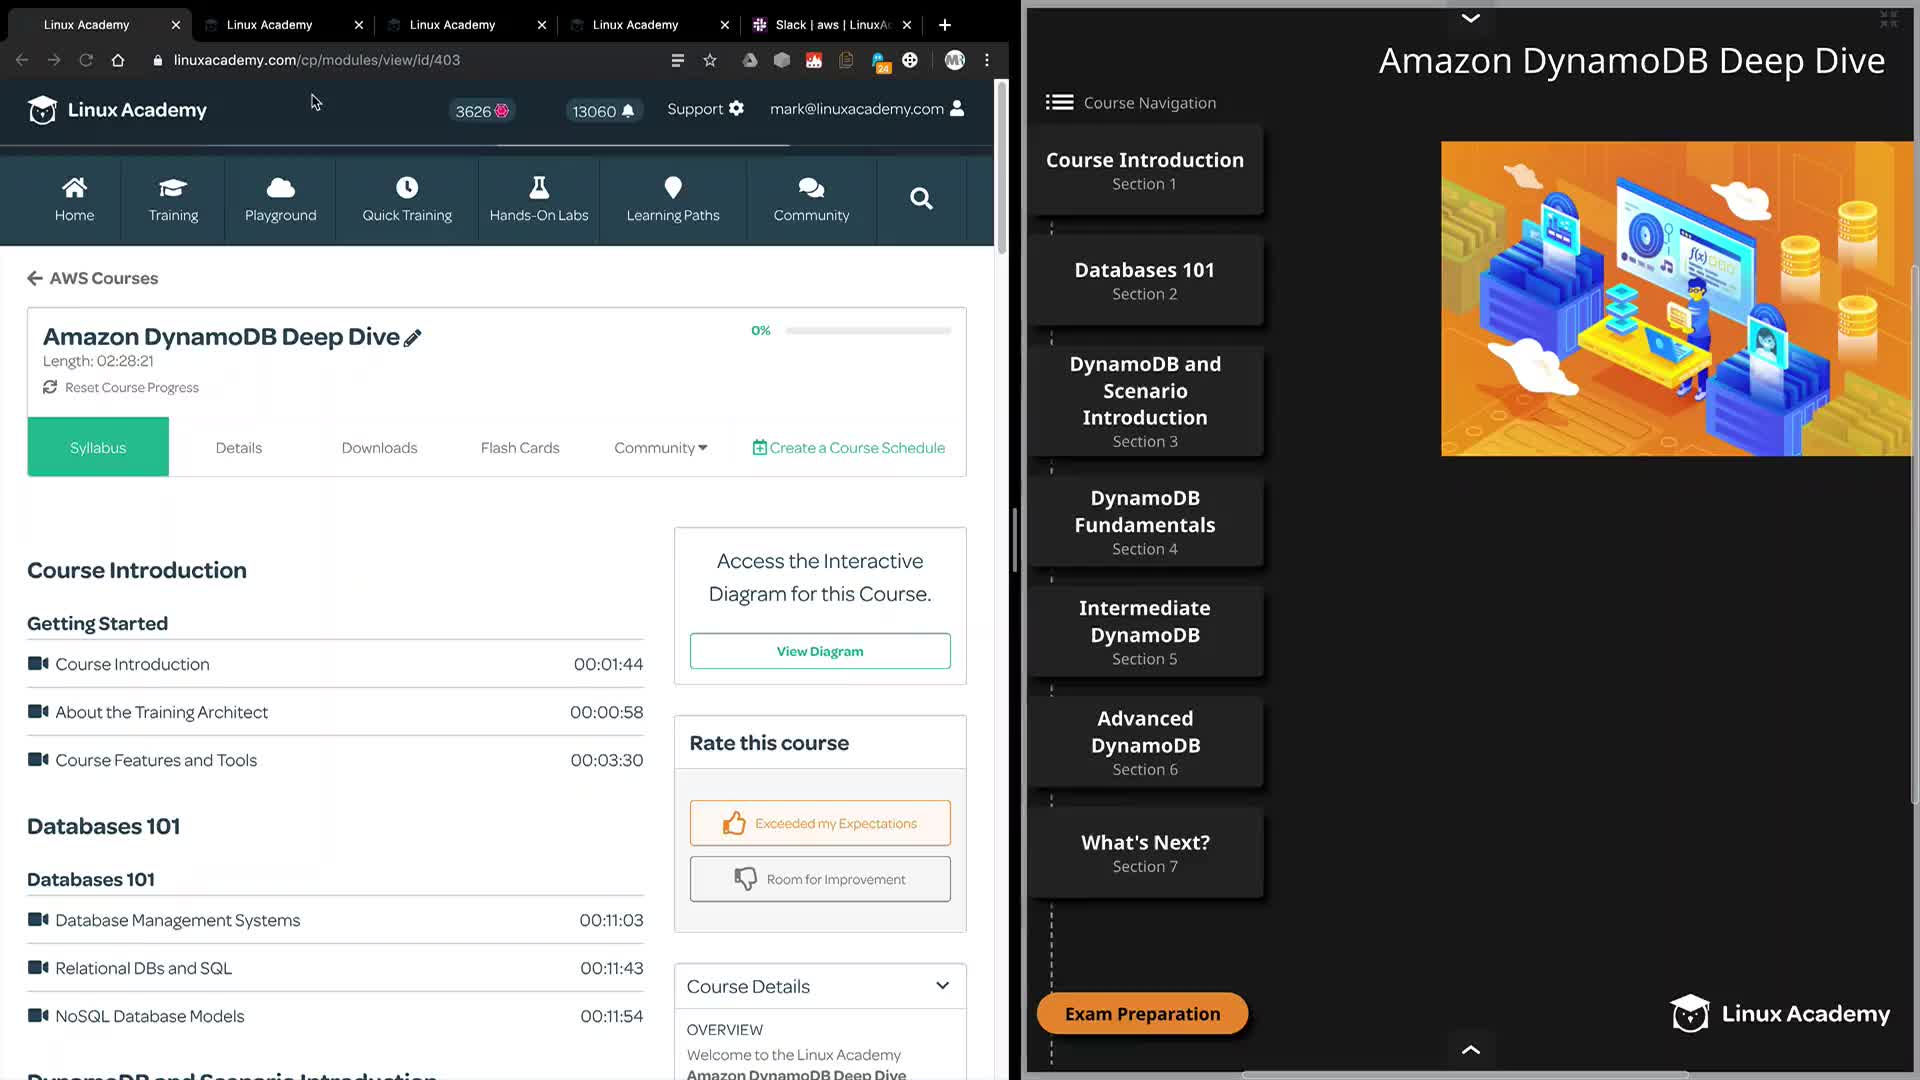The width and height of the screenshot is (1920, 1080).
Task: Open the Playground cloud icon
Action: (x=280, y=188)
